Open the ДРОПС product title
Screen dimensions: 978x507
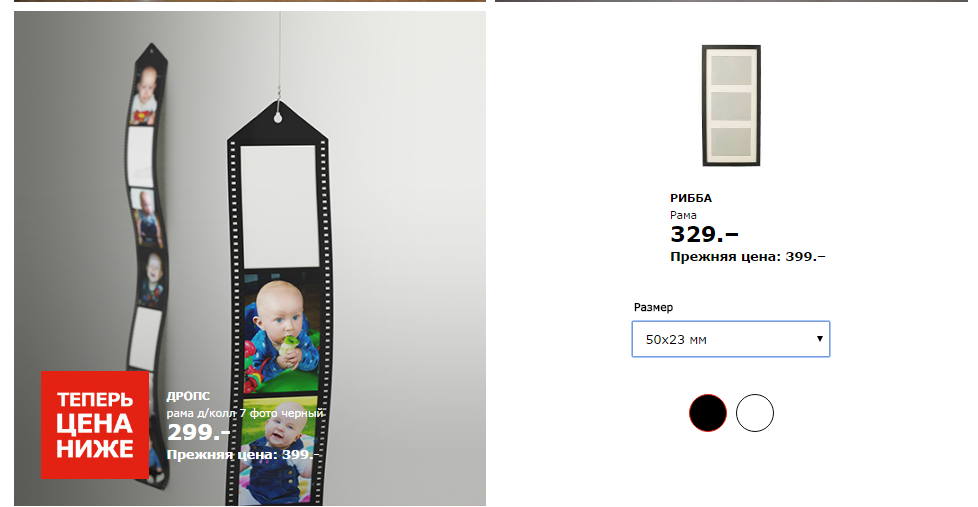188,396
